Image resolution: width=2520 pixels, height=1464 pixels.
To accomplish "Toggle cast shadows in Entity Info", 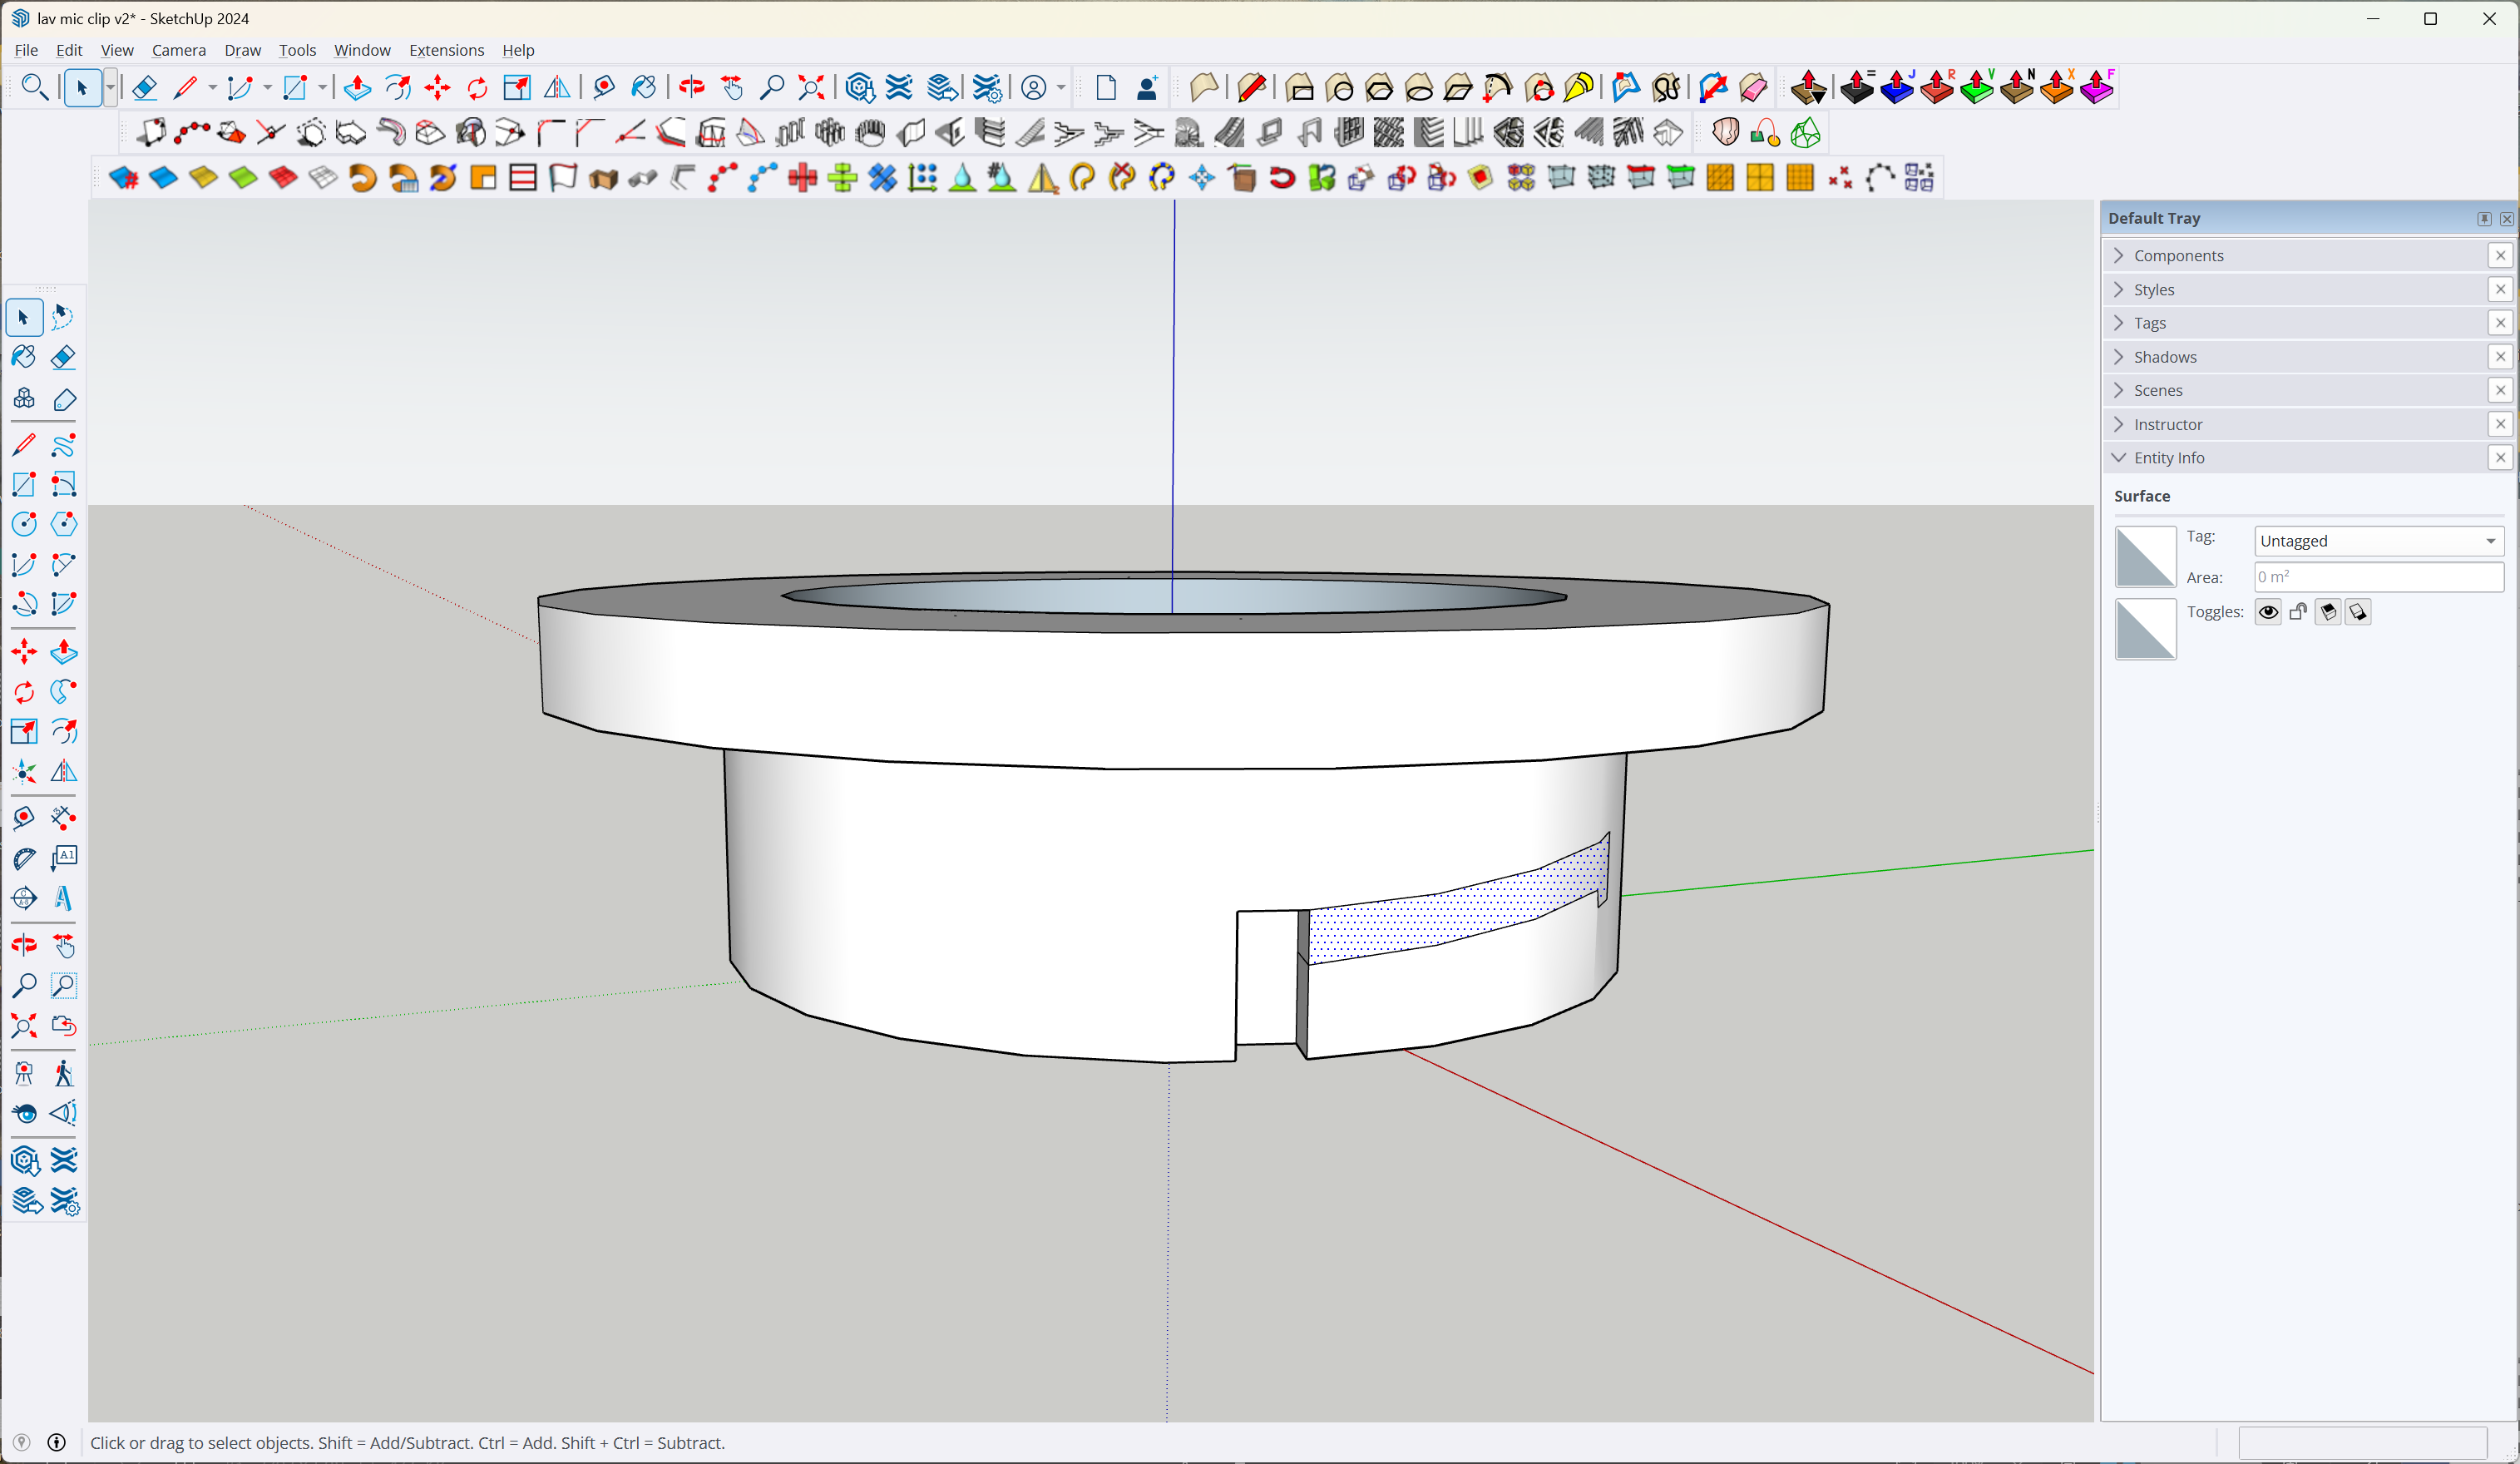I will pos(2328,612).
